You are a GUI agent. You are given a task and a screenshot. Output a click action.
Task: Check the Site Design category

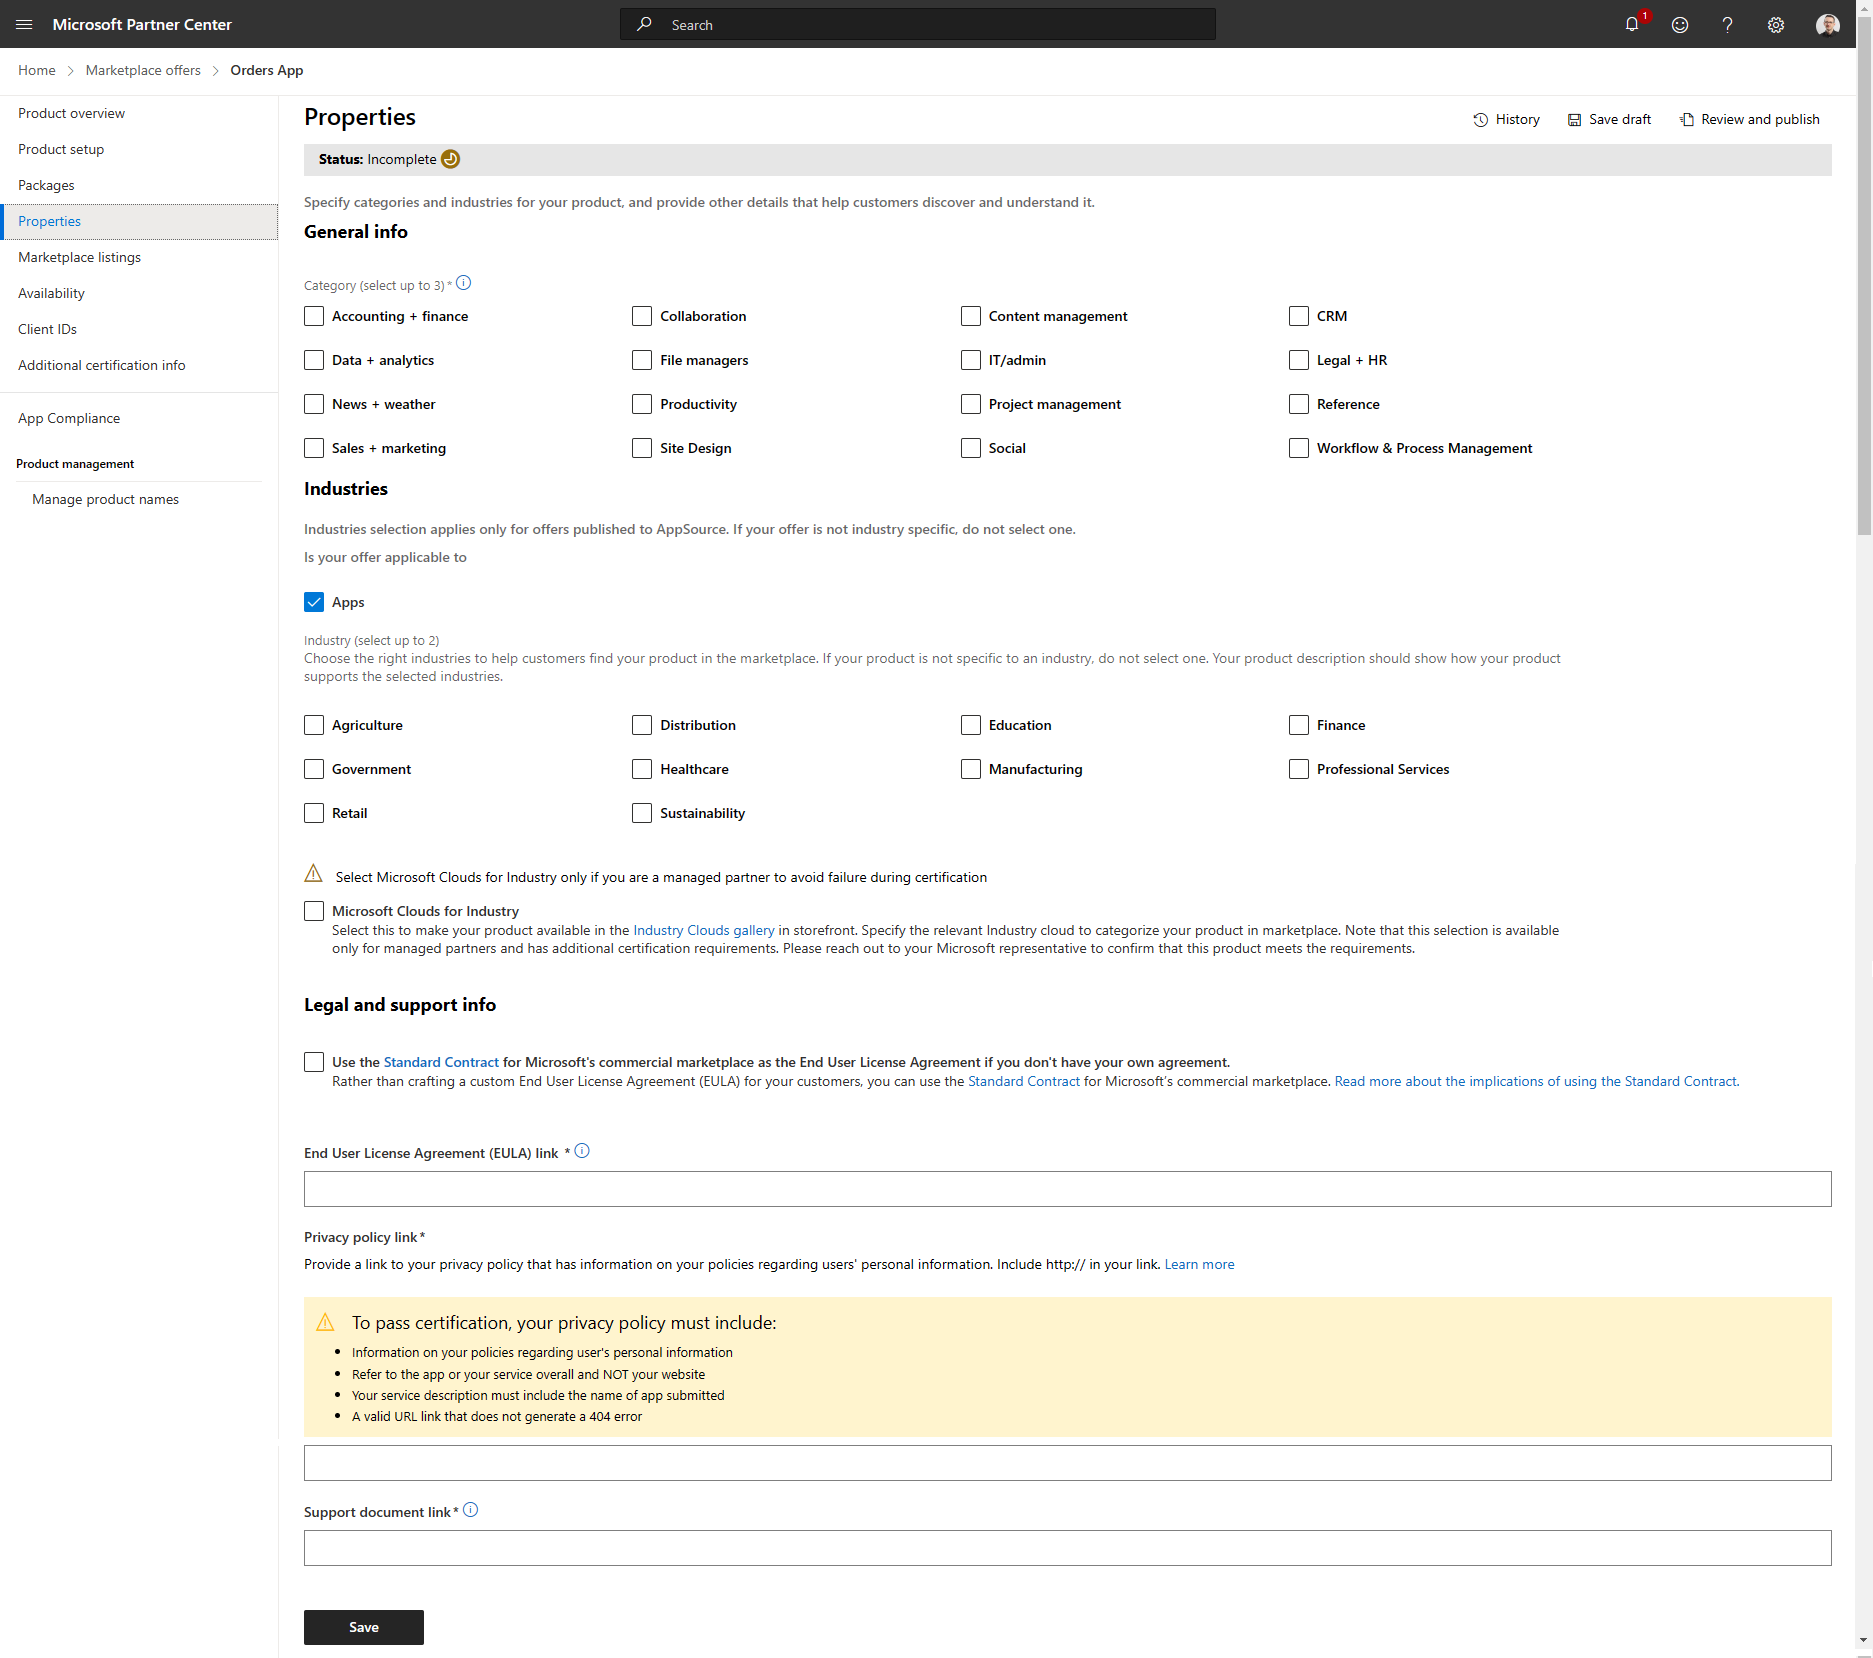click(642, 448)
